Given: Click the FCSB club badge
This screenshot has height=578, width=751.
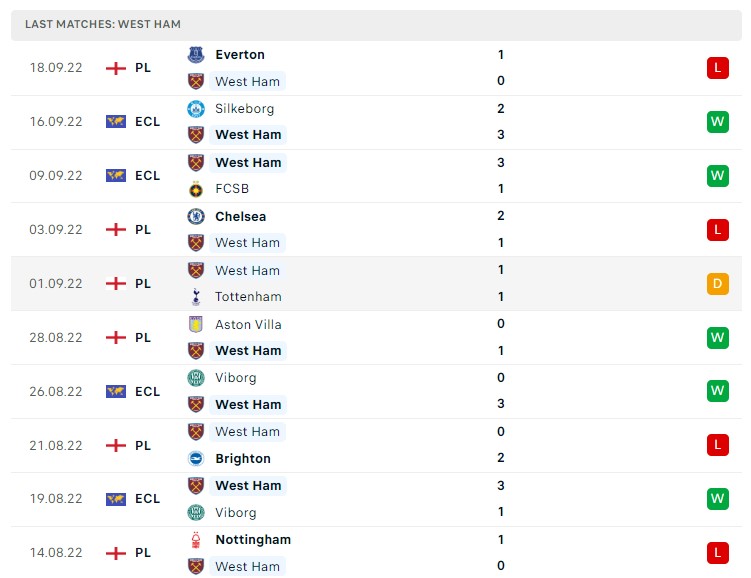Looking at the screenshot, I should 196,189.
